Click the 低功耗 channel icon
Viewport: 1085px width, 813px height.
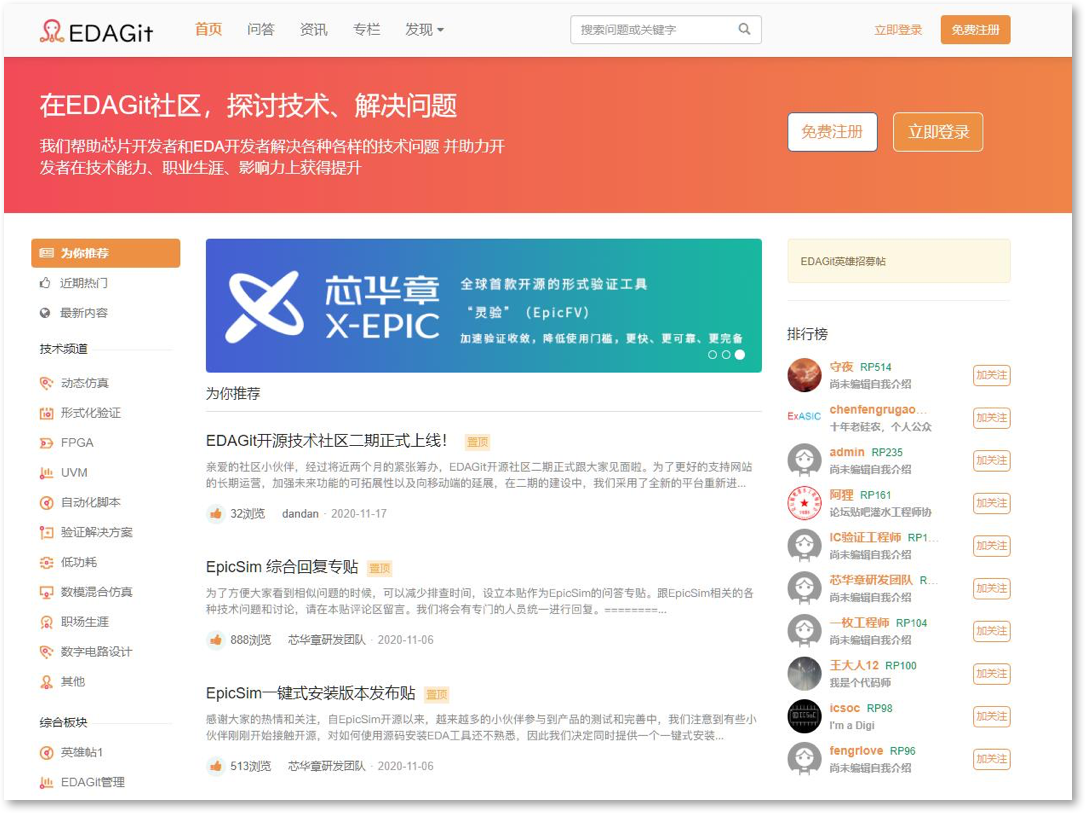pos(46,563)
